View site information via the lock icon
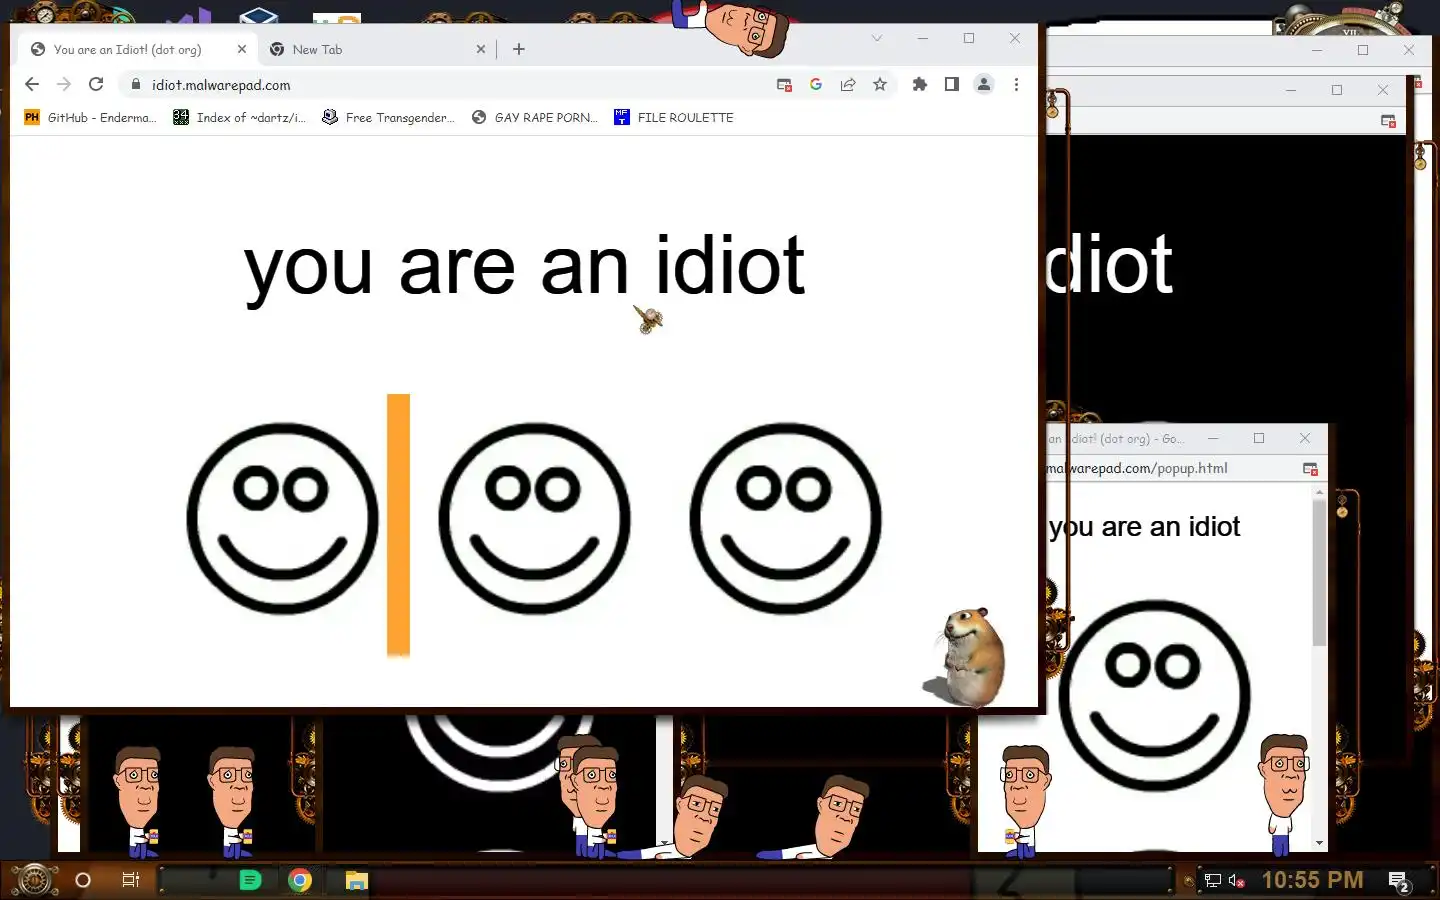1440x900 pixels. tap(136, 85)
